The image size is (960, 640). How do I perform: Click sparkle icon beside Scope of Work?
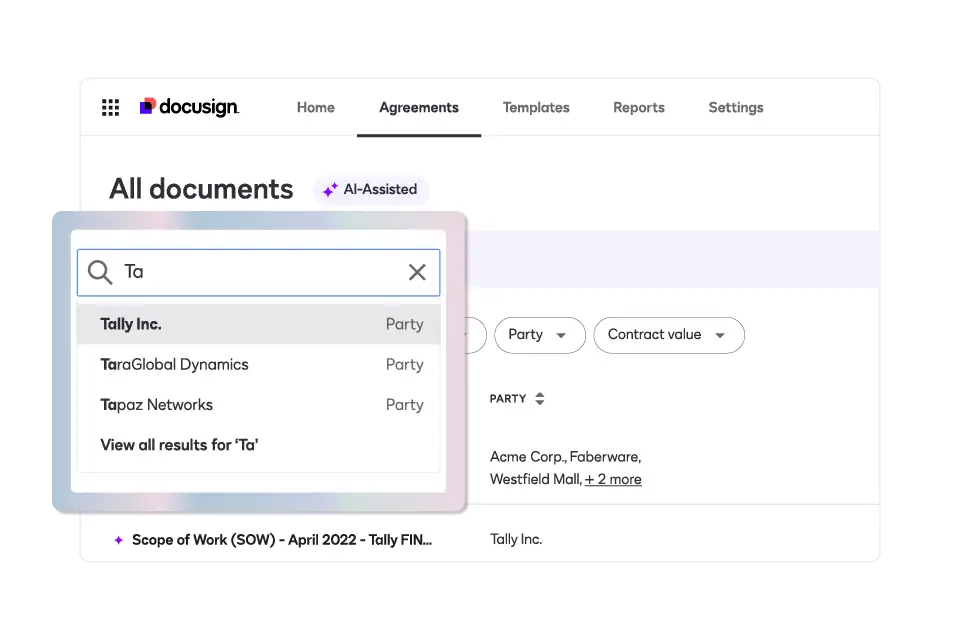click(x=118, y=540)
